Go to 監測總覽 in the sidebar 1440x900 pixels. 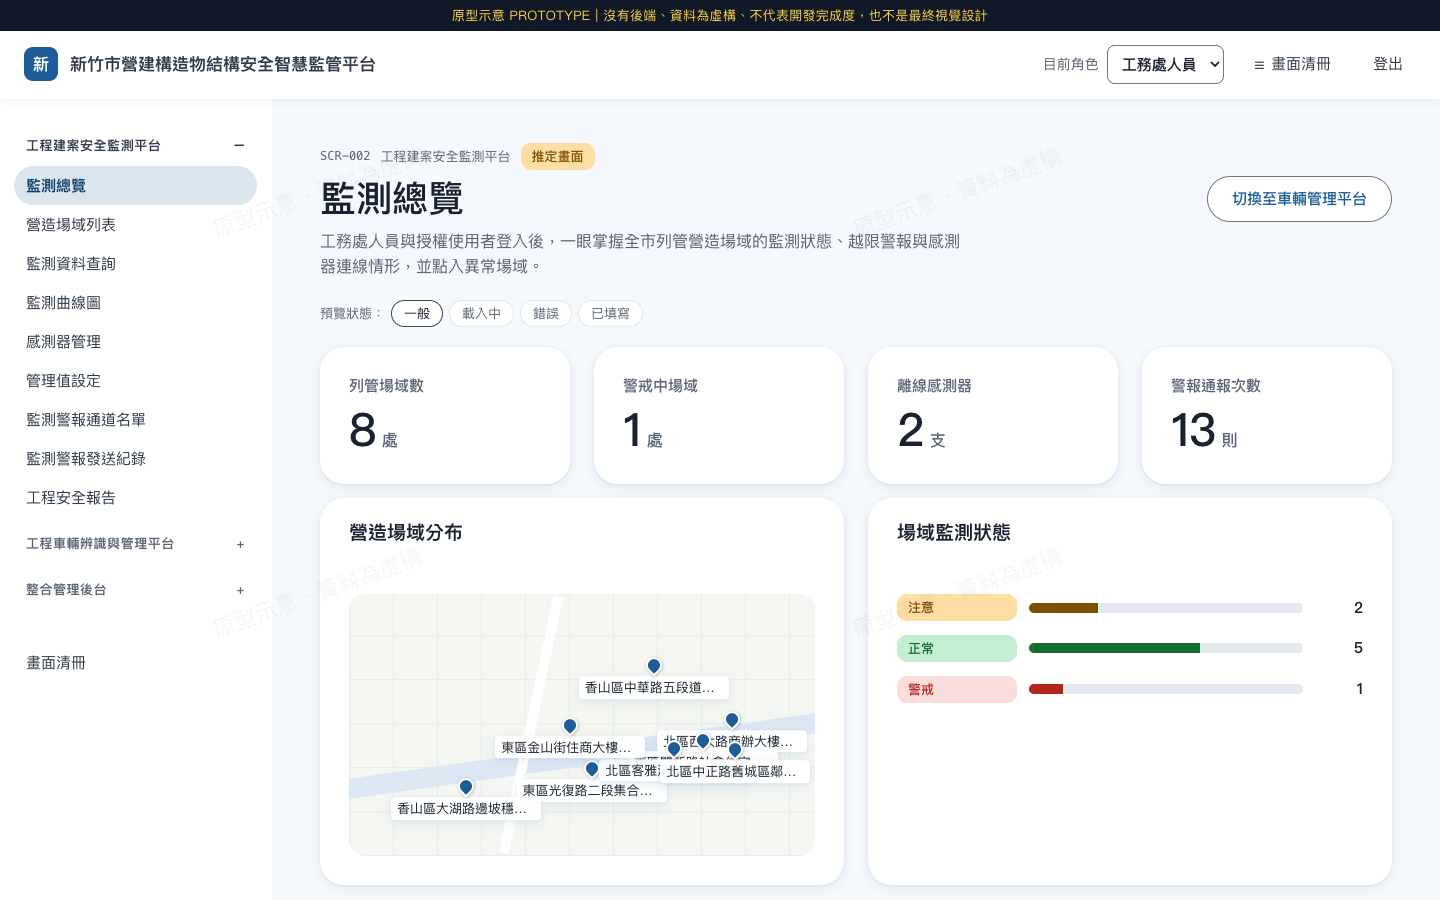click(x=135, y=186)
